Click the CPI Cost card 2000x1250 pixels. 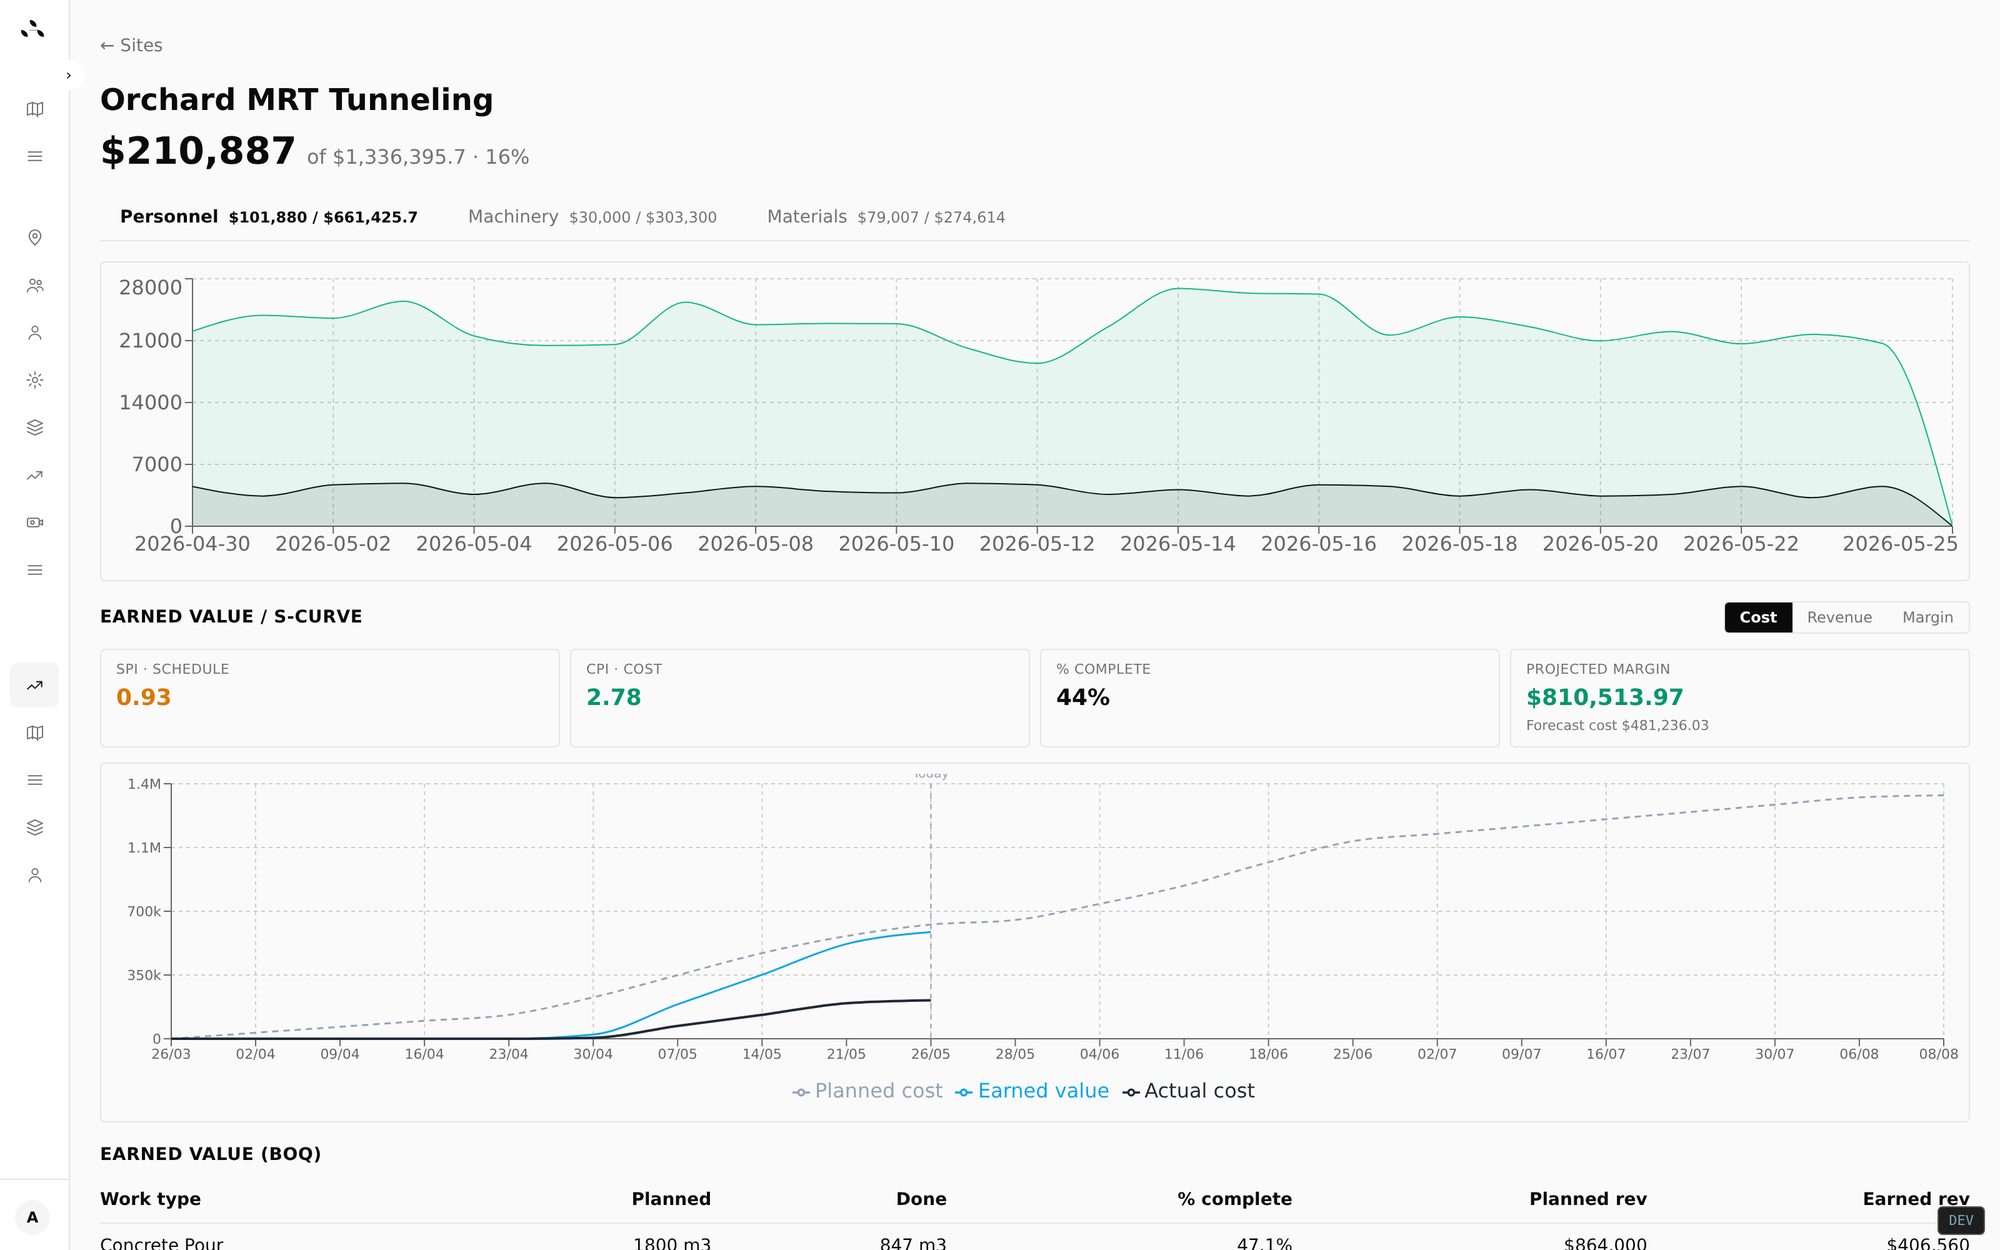(x=800, y=698)
